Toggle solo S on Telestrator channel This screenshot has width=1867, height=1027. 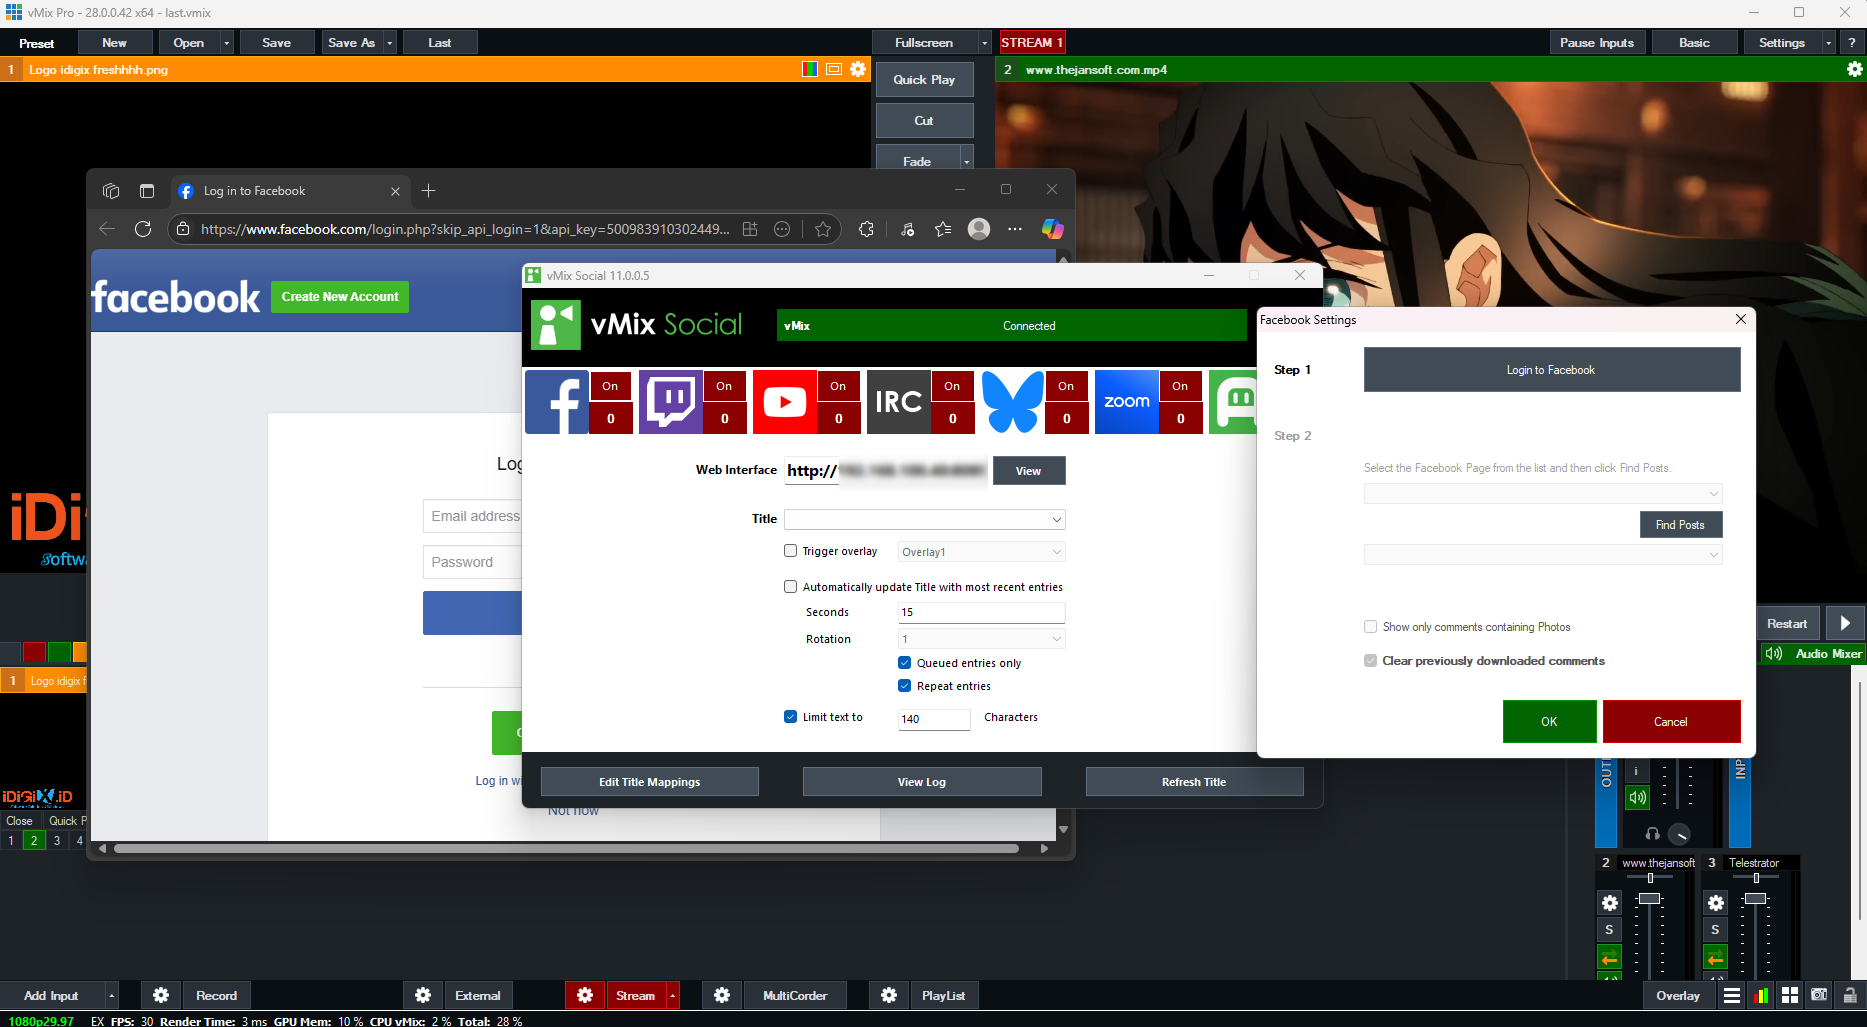pyautogui.click(x=1716, y=930)
